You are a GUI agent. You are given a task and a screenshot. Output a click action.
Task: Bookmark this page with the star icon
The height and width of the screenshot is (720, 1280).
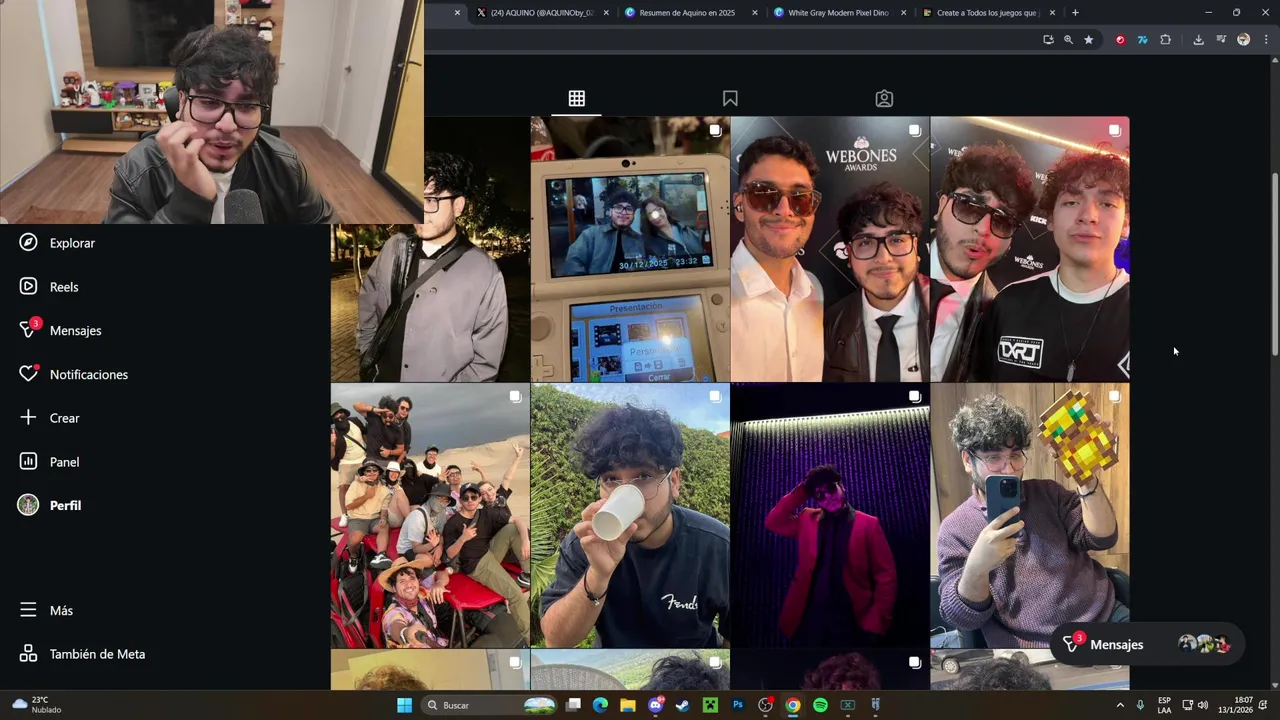tap(1089, 40)
